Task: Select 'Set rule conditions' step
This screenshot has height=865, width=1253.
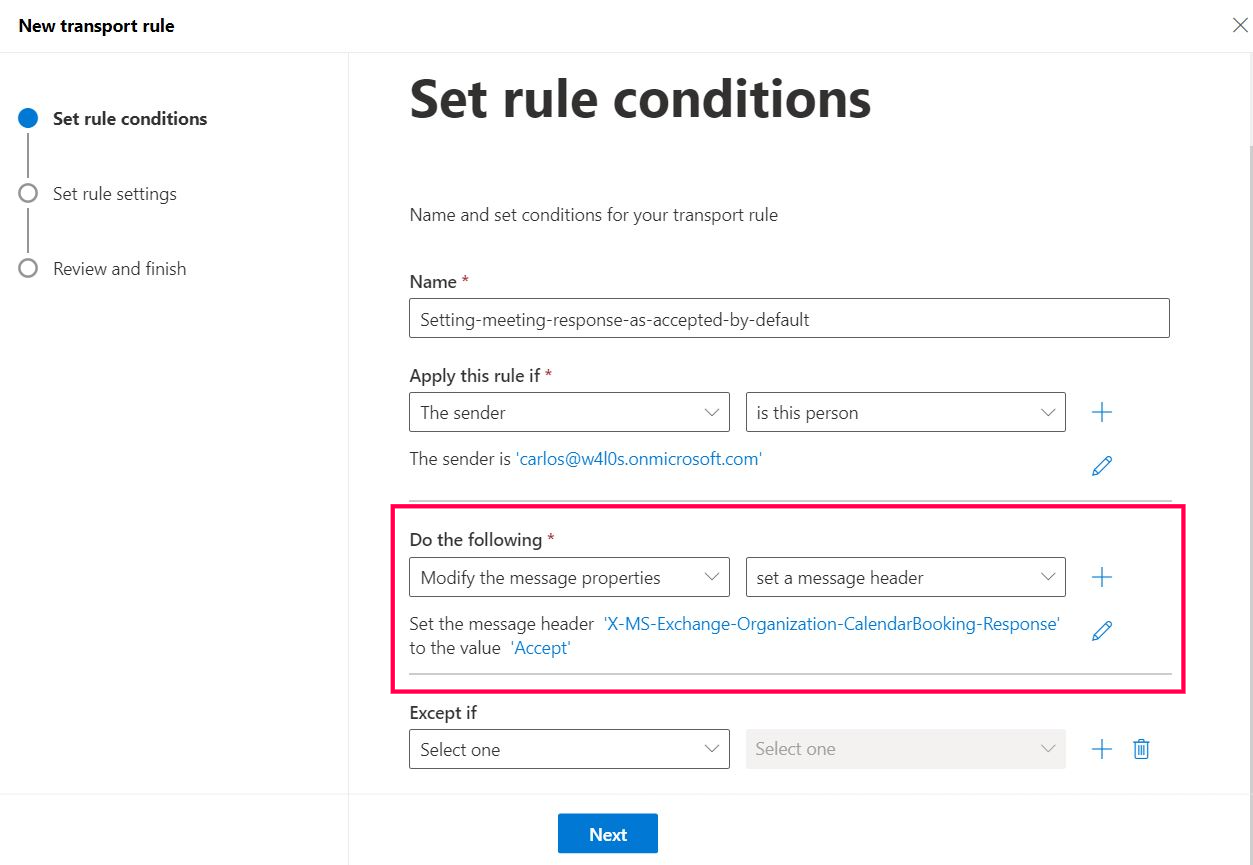Action: [129, 119]
